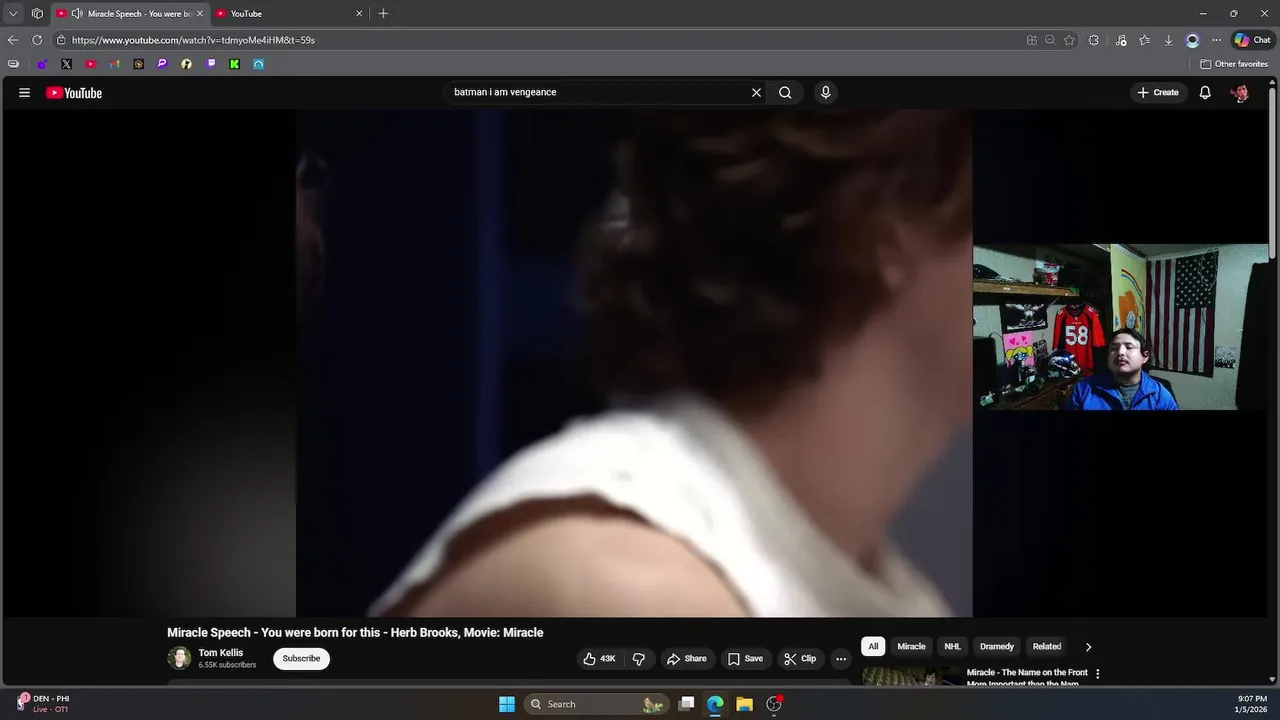Open the Create menu
Screen dimensions: 1280x720
click(x=1158, y=92)
